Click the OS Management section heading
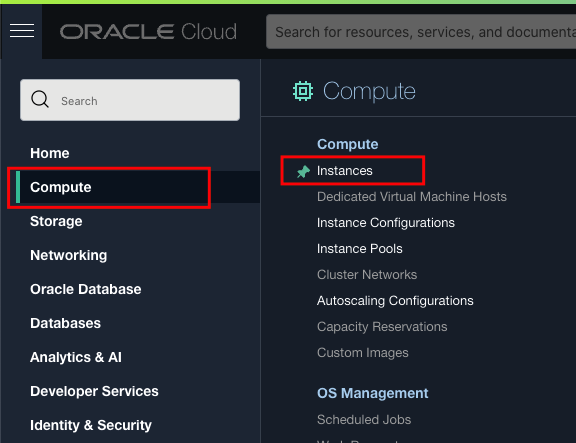This screenshot has width=576, height=443. click(372, 393)
